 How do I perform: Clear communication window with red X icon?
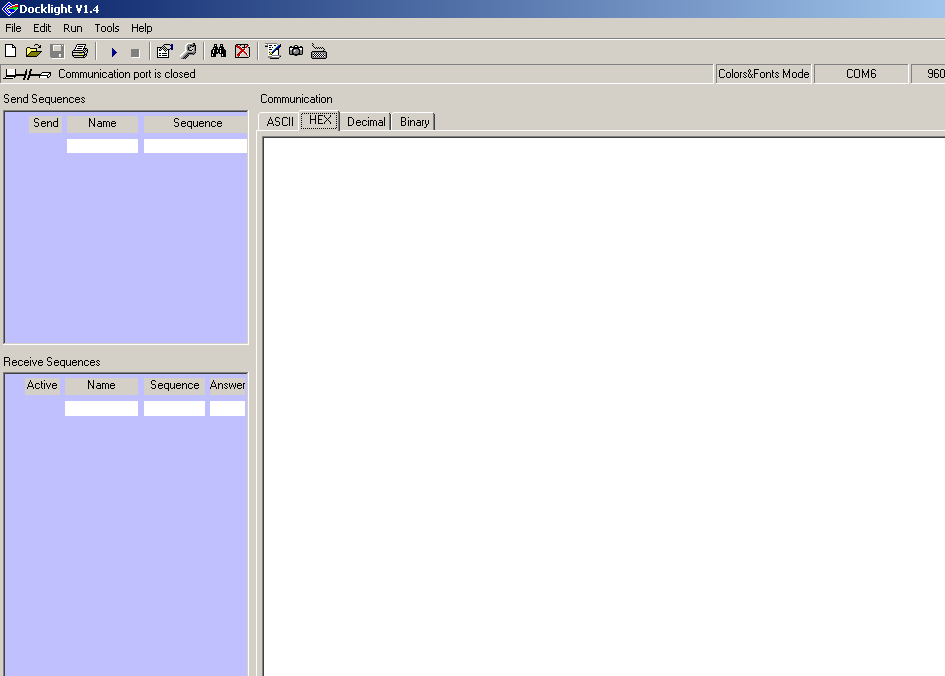(242, 51)
